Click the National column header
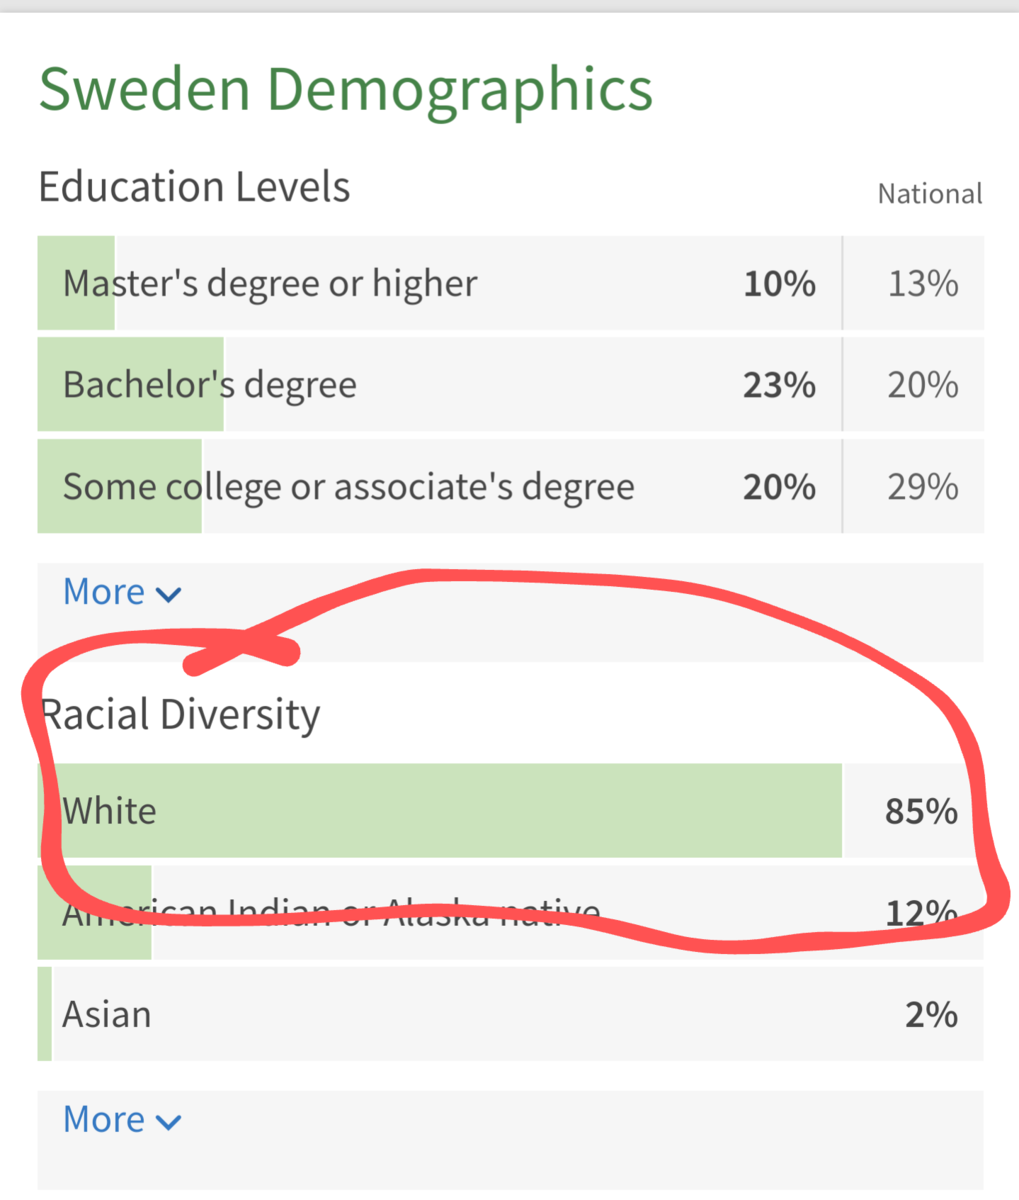Screen dimensions: 1019x1200 point(929,194)
